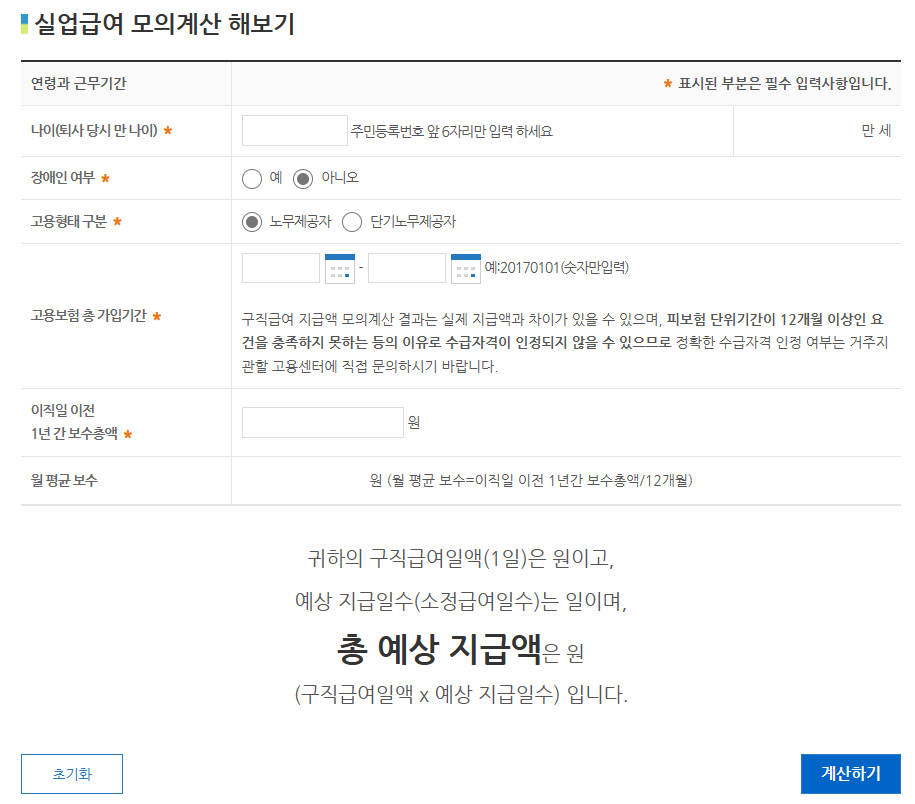Choose 단기노무제공자 employment type

[352, 222]
